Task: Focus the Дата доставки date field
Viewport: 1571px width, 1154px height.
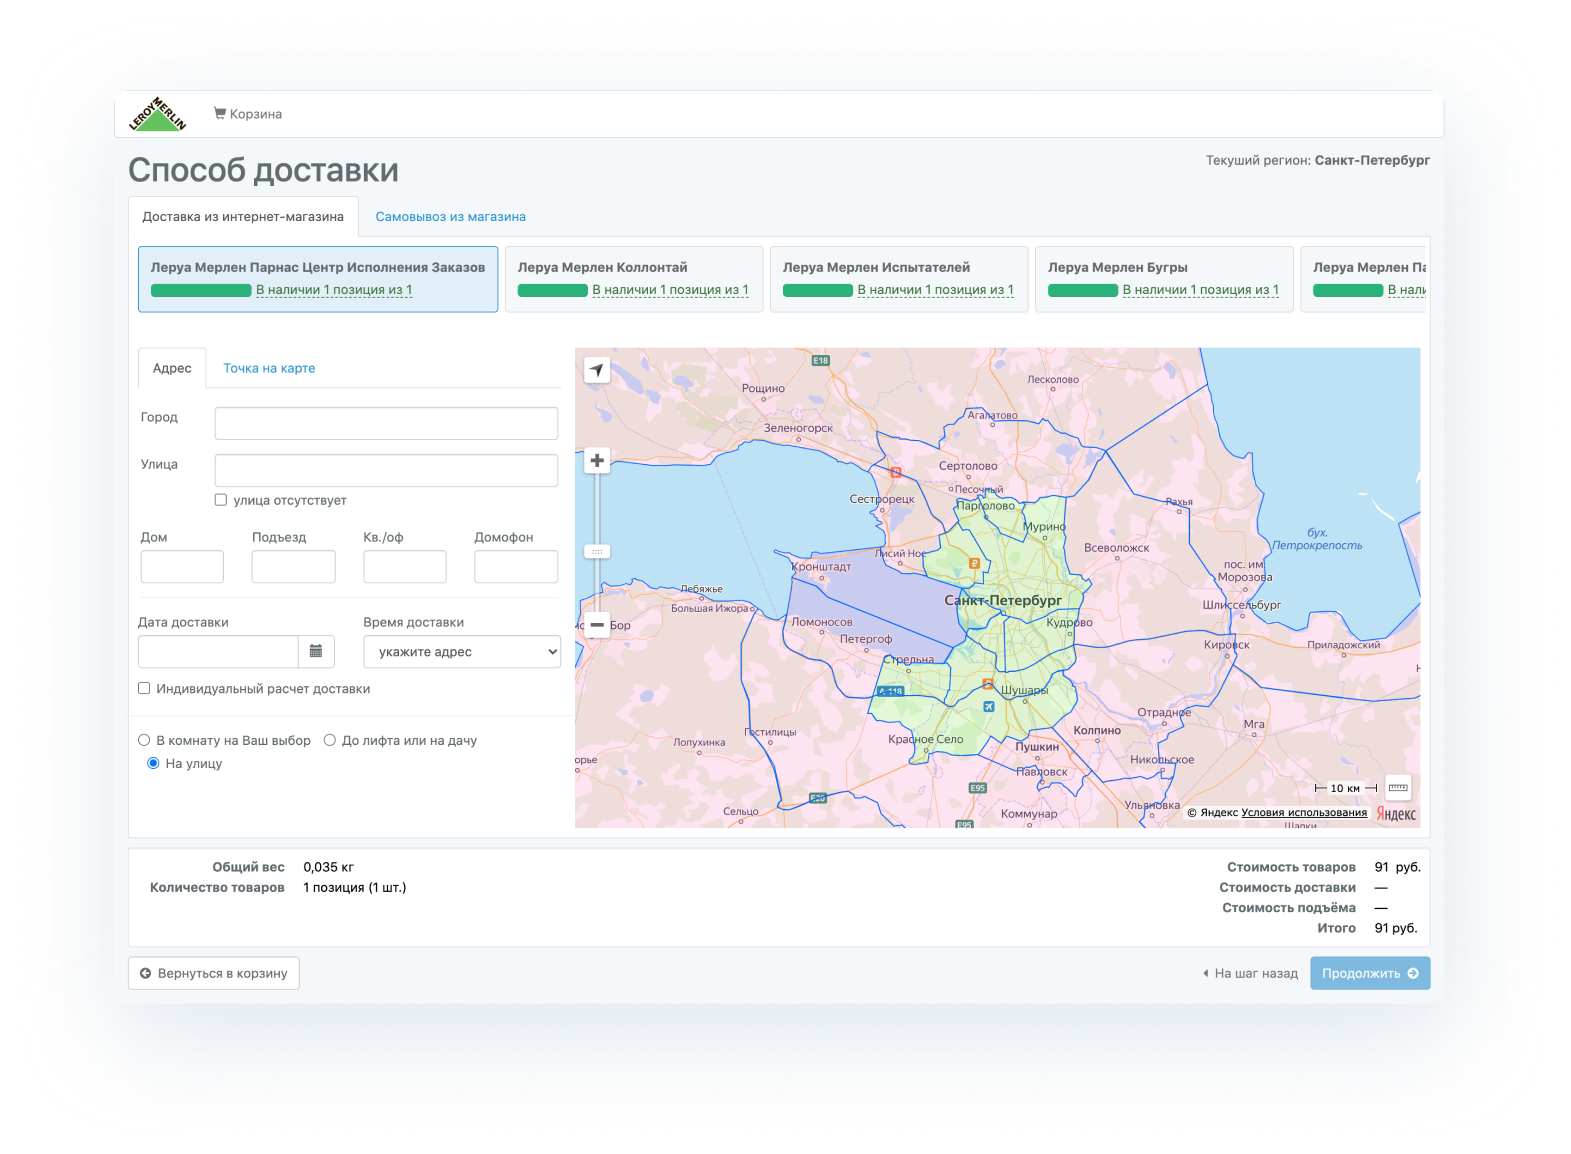Action: 218,651
